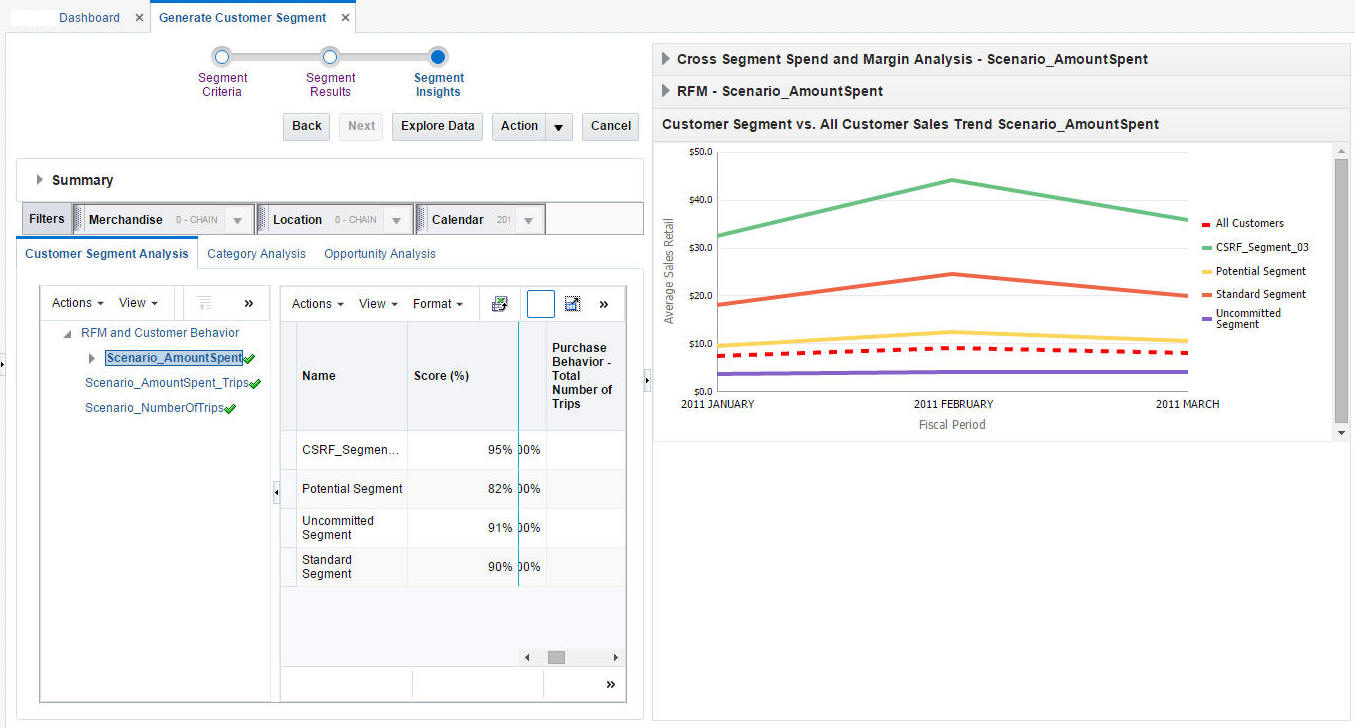Click the Detach table icon

[573, 304]
